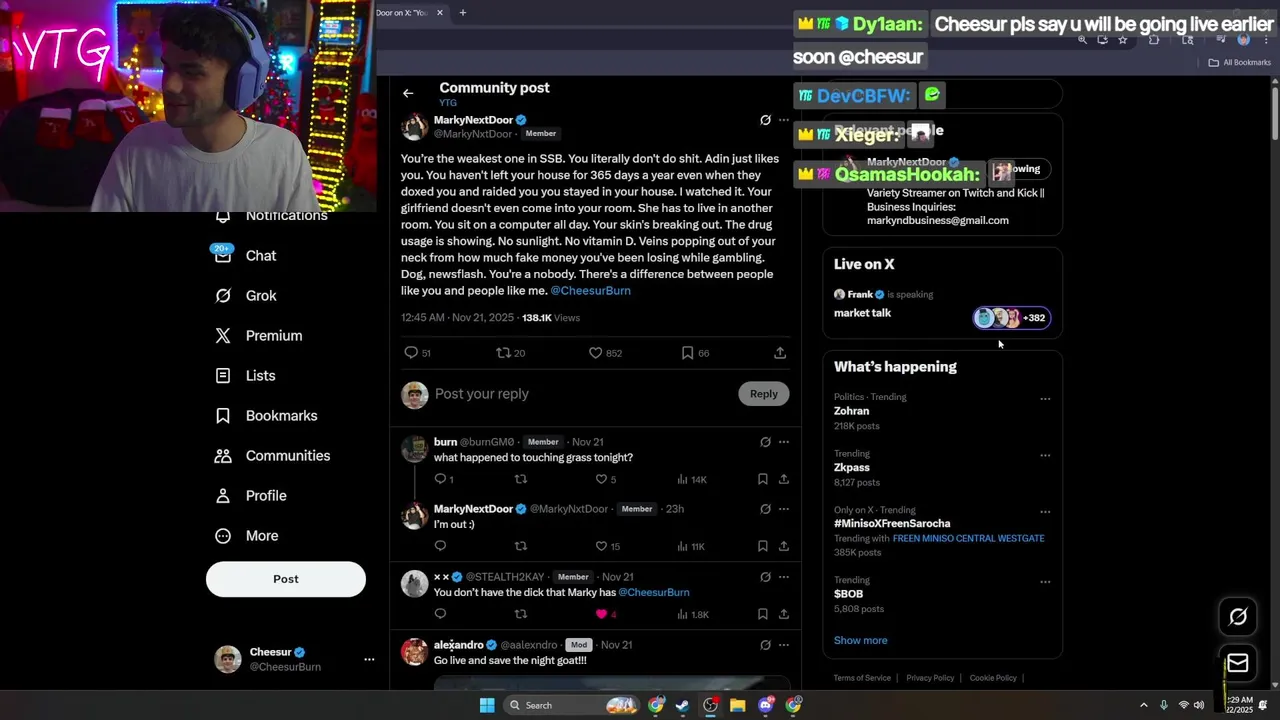
Task: Open more menu on burn's reply
Action: point(784,442)
